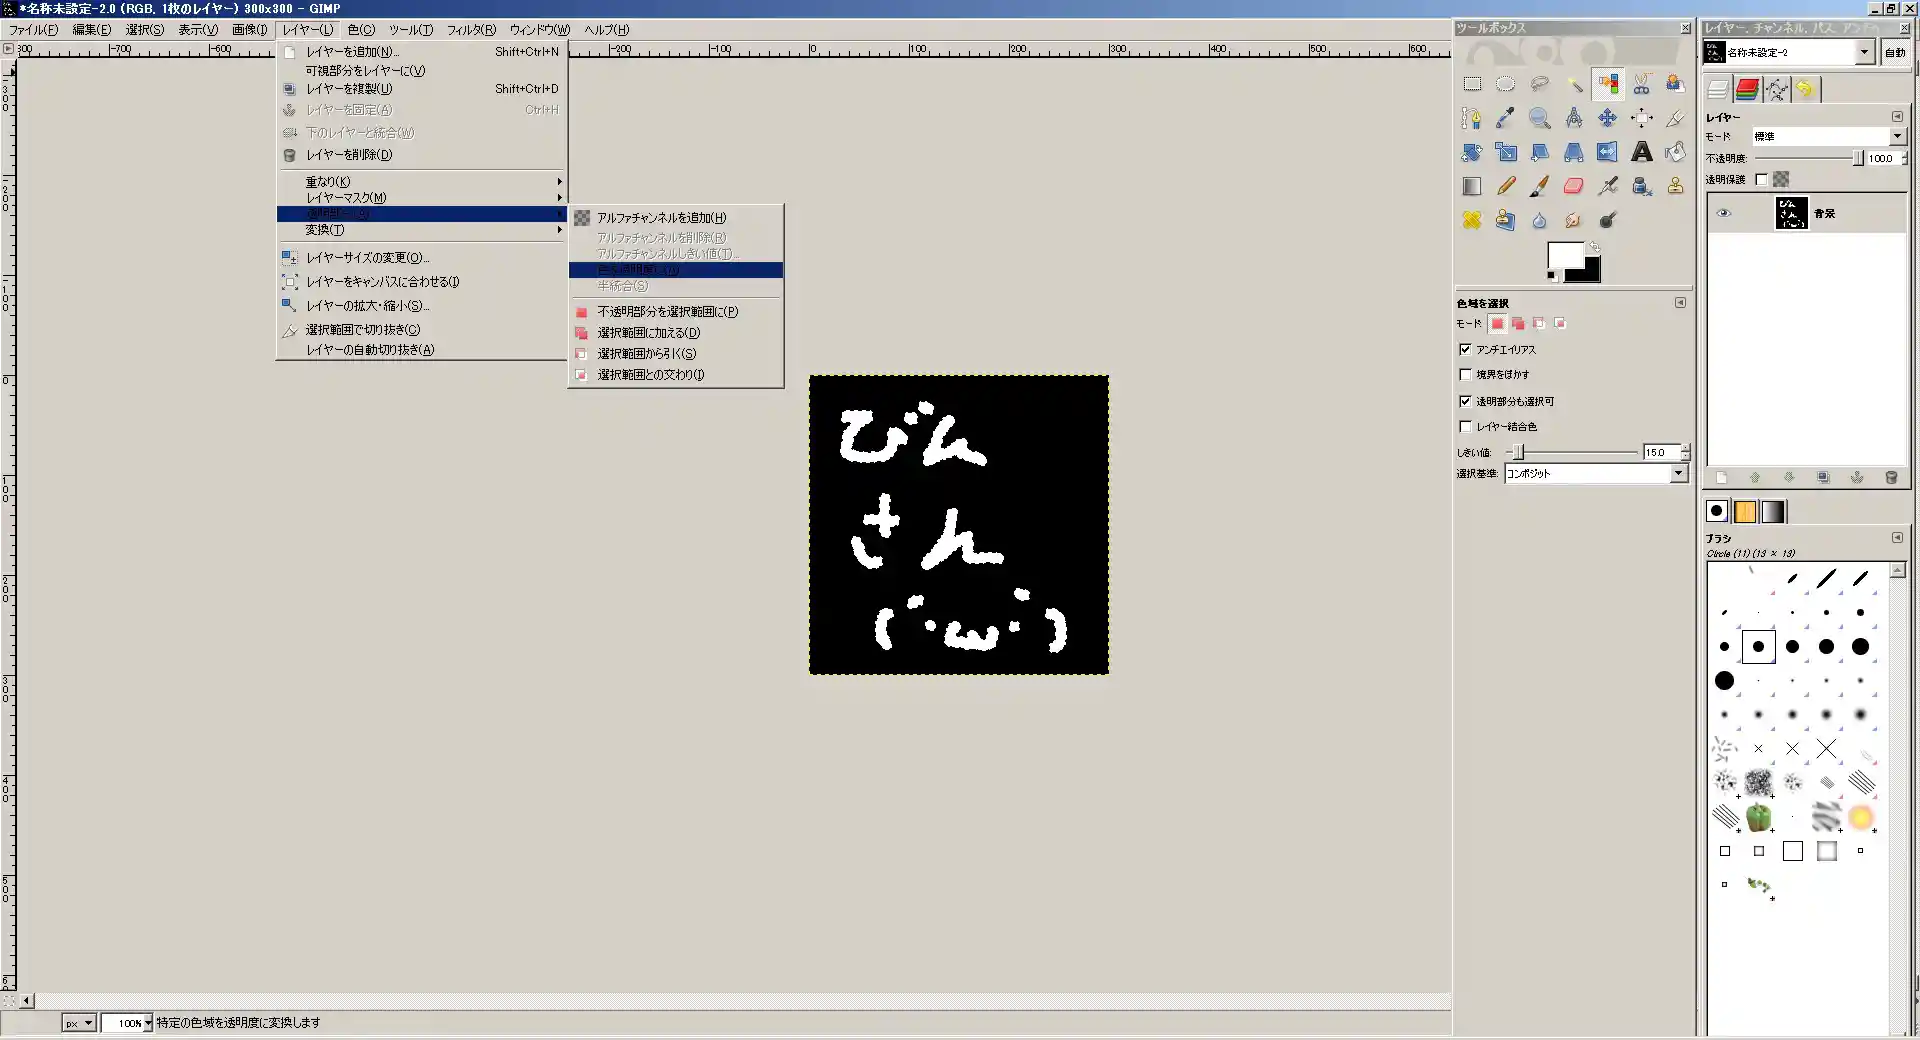Image resolution: width=1920 pixels, height=1040 pixels.
Task: Expand the image selector dropdown 名称未設定-2
Action: coord(1864,53)
